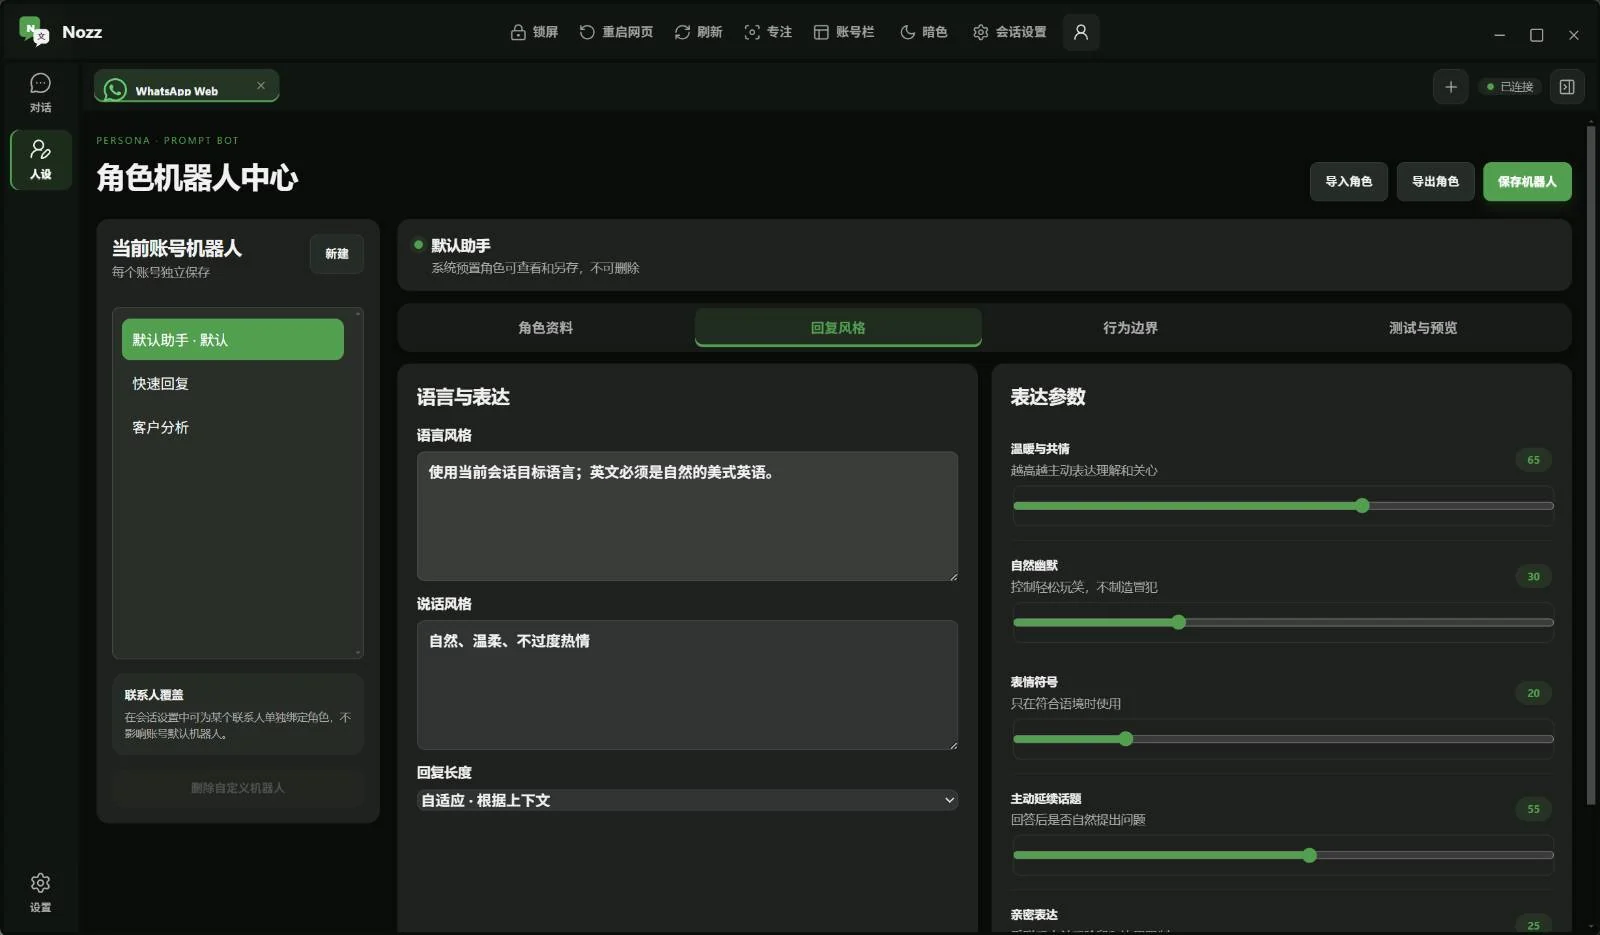1600x935 pixels.
Task: Open the 回复风格 tab
Action: pyautogui.click(x=838, y=328)
